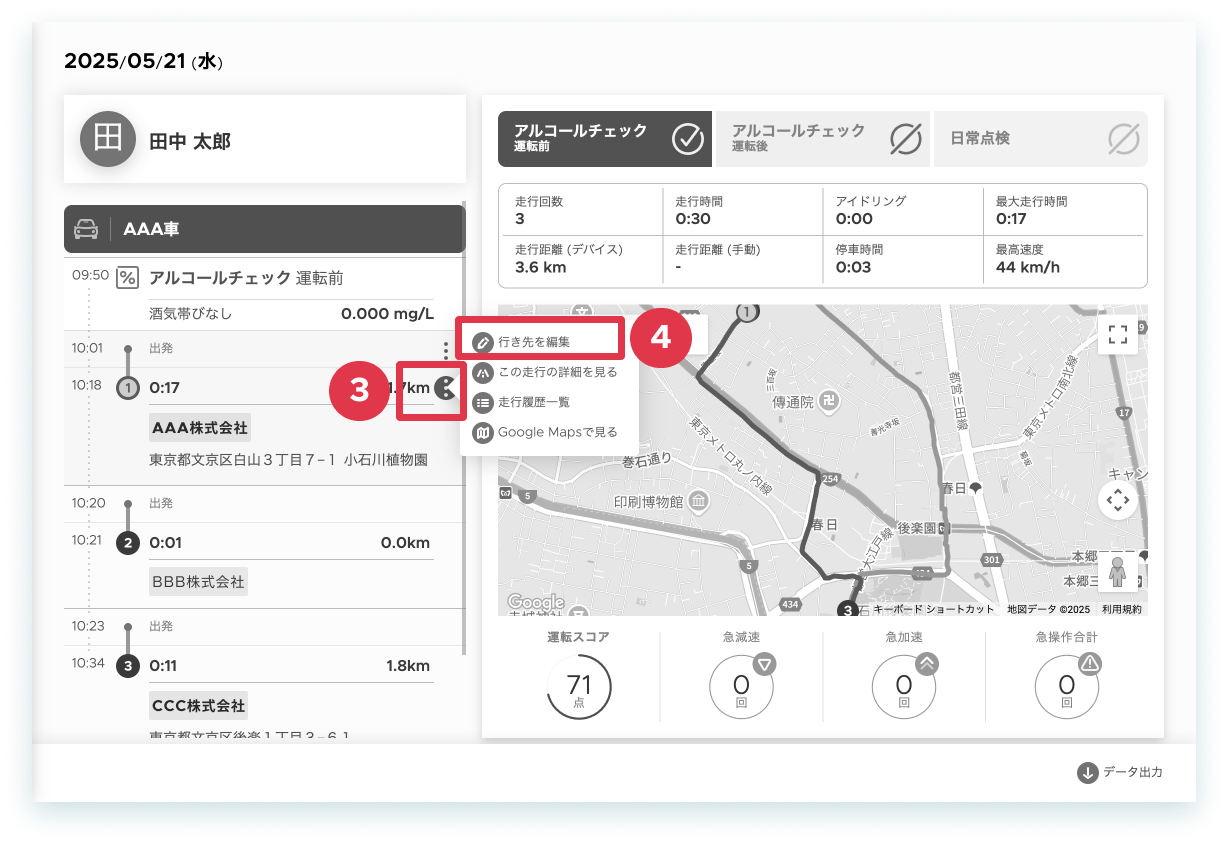Image resolution: width=1228 pixels, height=844 pixels.
Task: Click stop marker 1 in the trip list
Action: point(127,388)
